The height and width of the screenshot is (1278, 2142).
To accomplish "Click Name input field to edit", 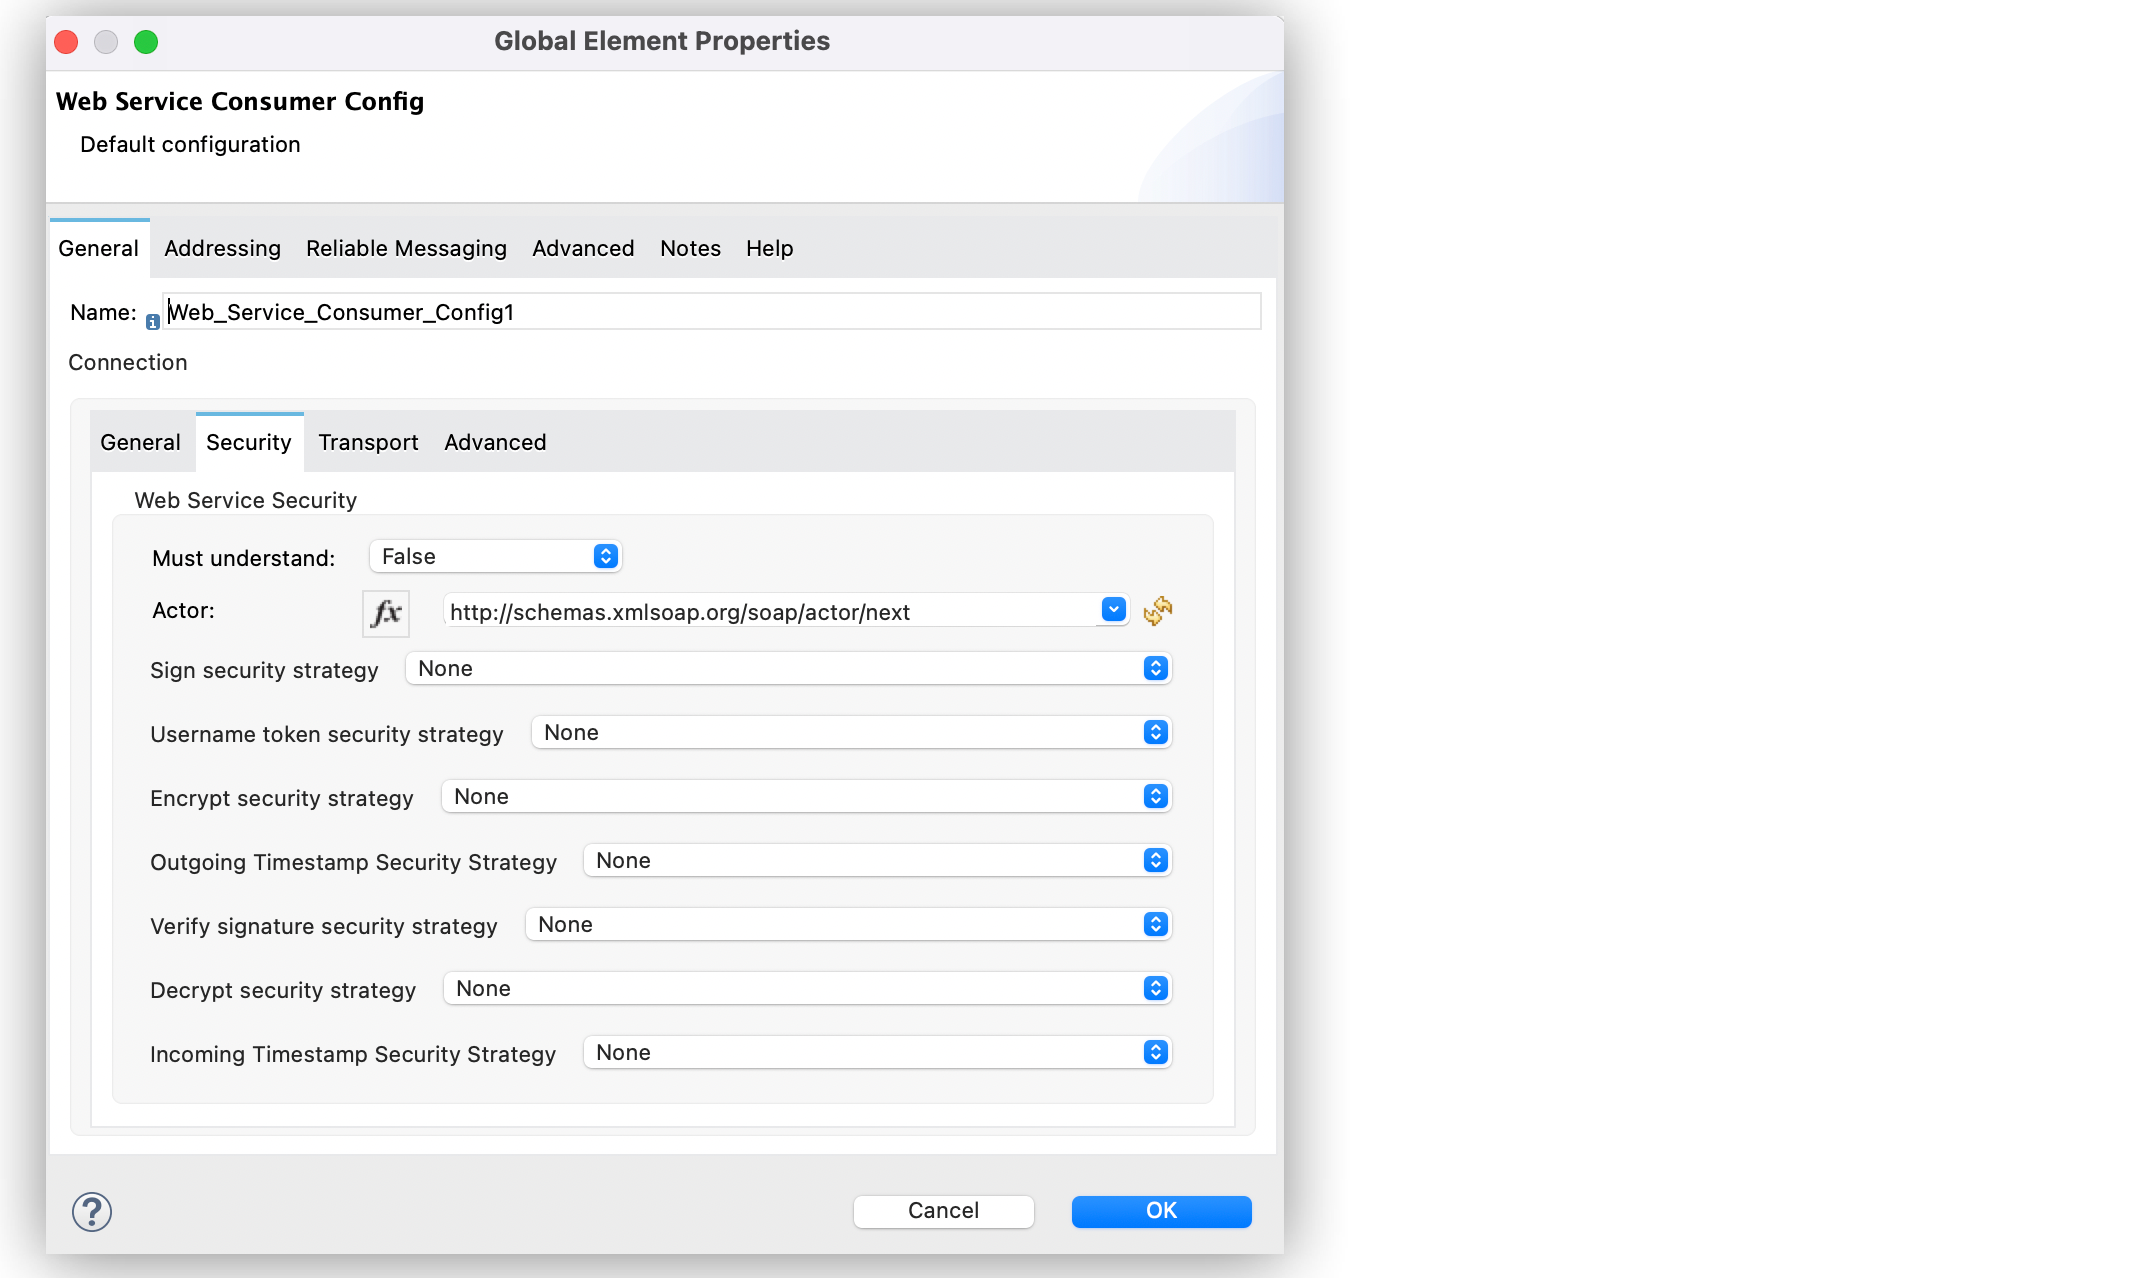I will pos(710,312).
